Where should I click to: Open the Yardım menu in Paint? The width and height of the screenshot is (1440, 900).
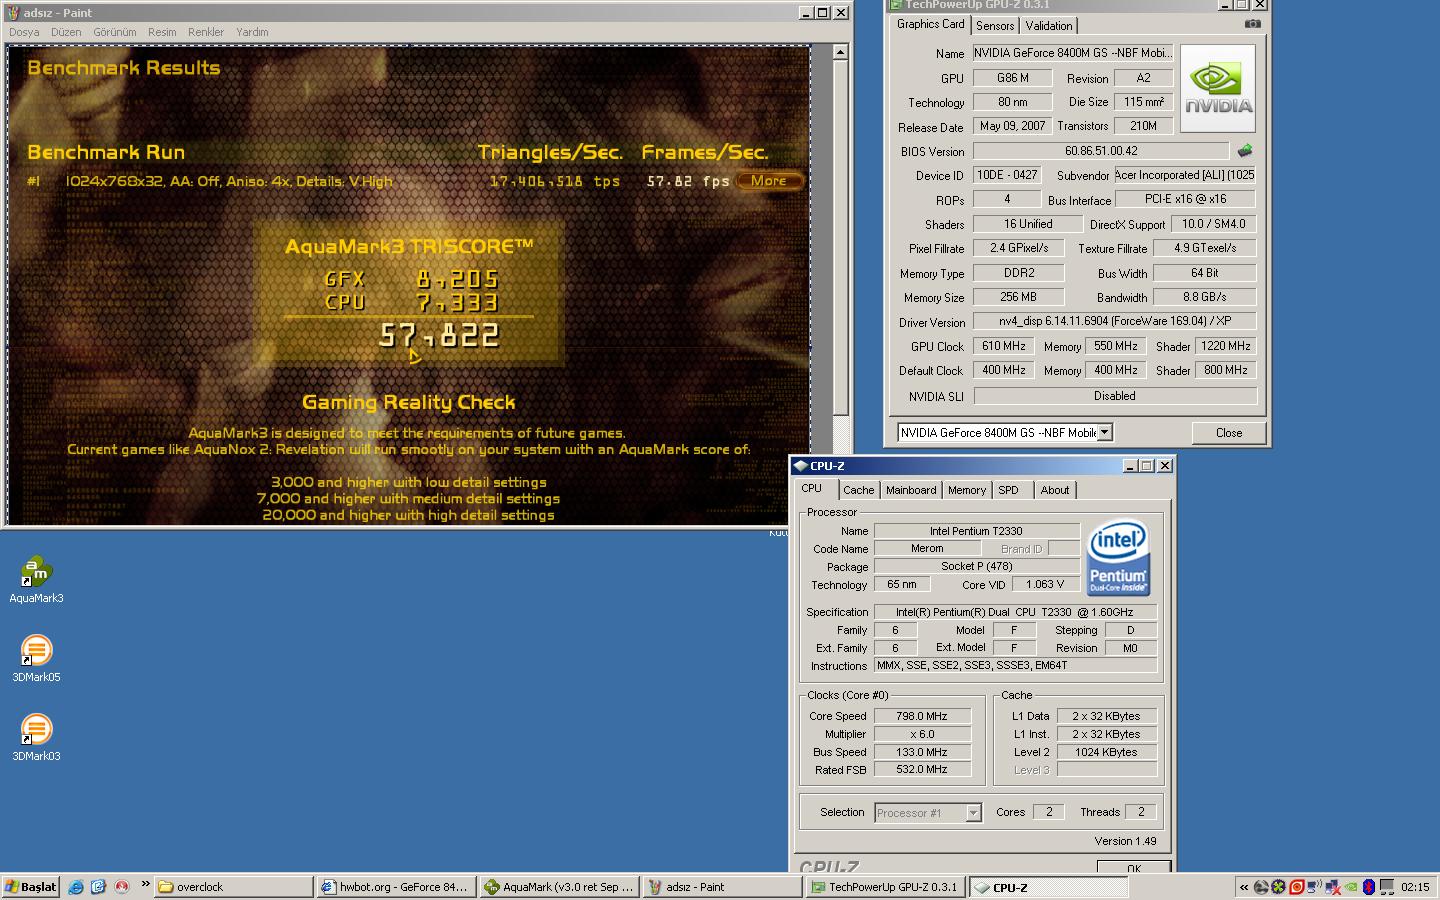point(252,32)
